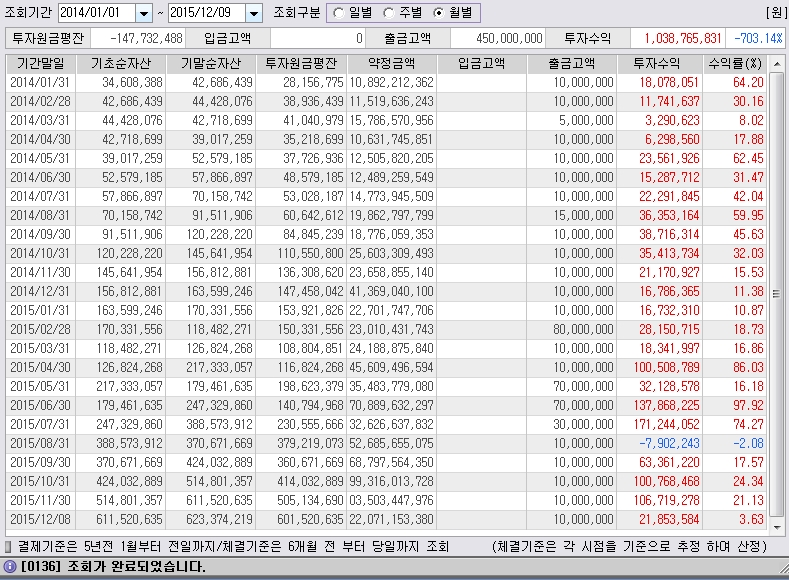Click the summary 투자원금평잔 value -147,732,488

coord(138,38)
